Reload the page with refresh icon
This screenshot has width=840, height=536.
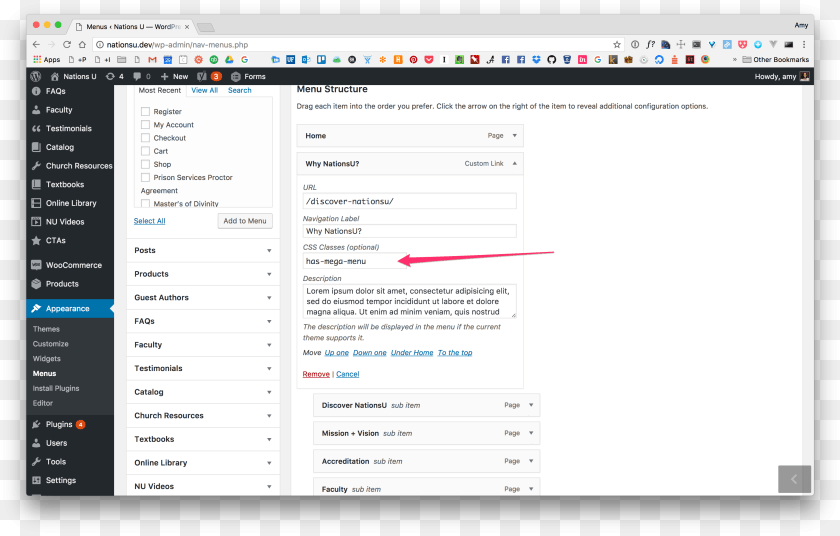click(67, 44)
